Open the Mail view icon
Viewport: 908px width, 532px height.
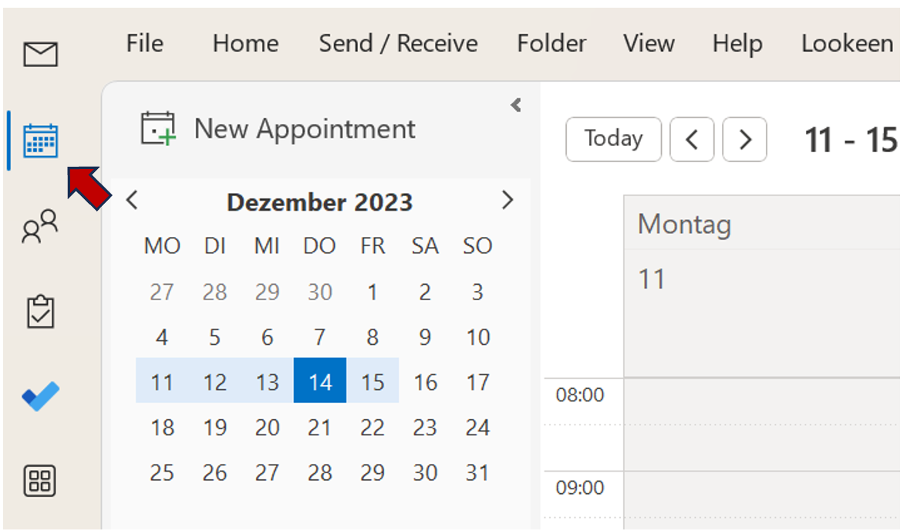click(41, 54)
